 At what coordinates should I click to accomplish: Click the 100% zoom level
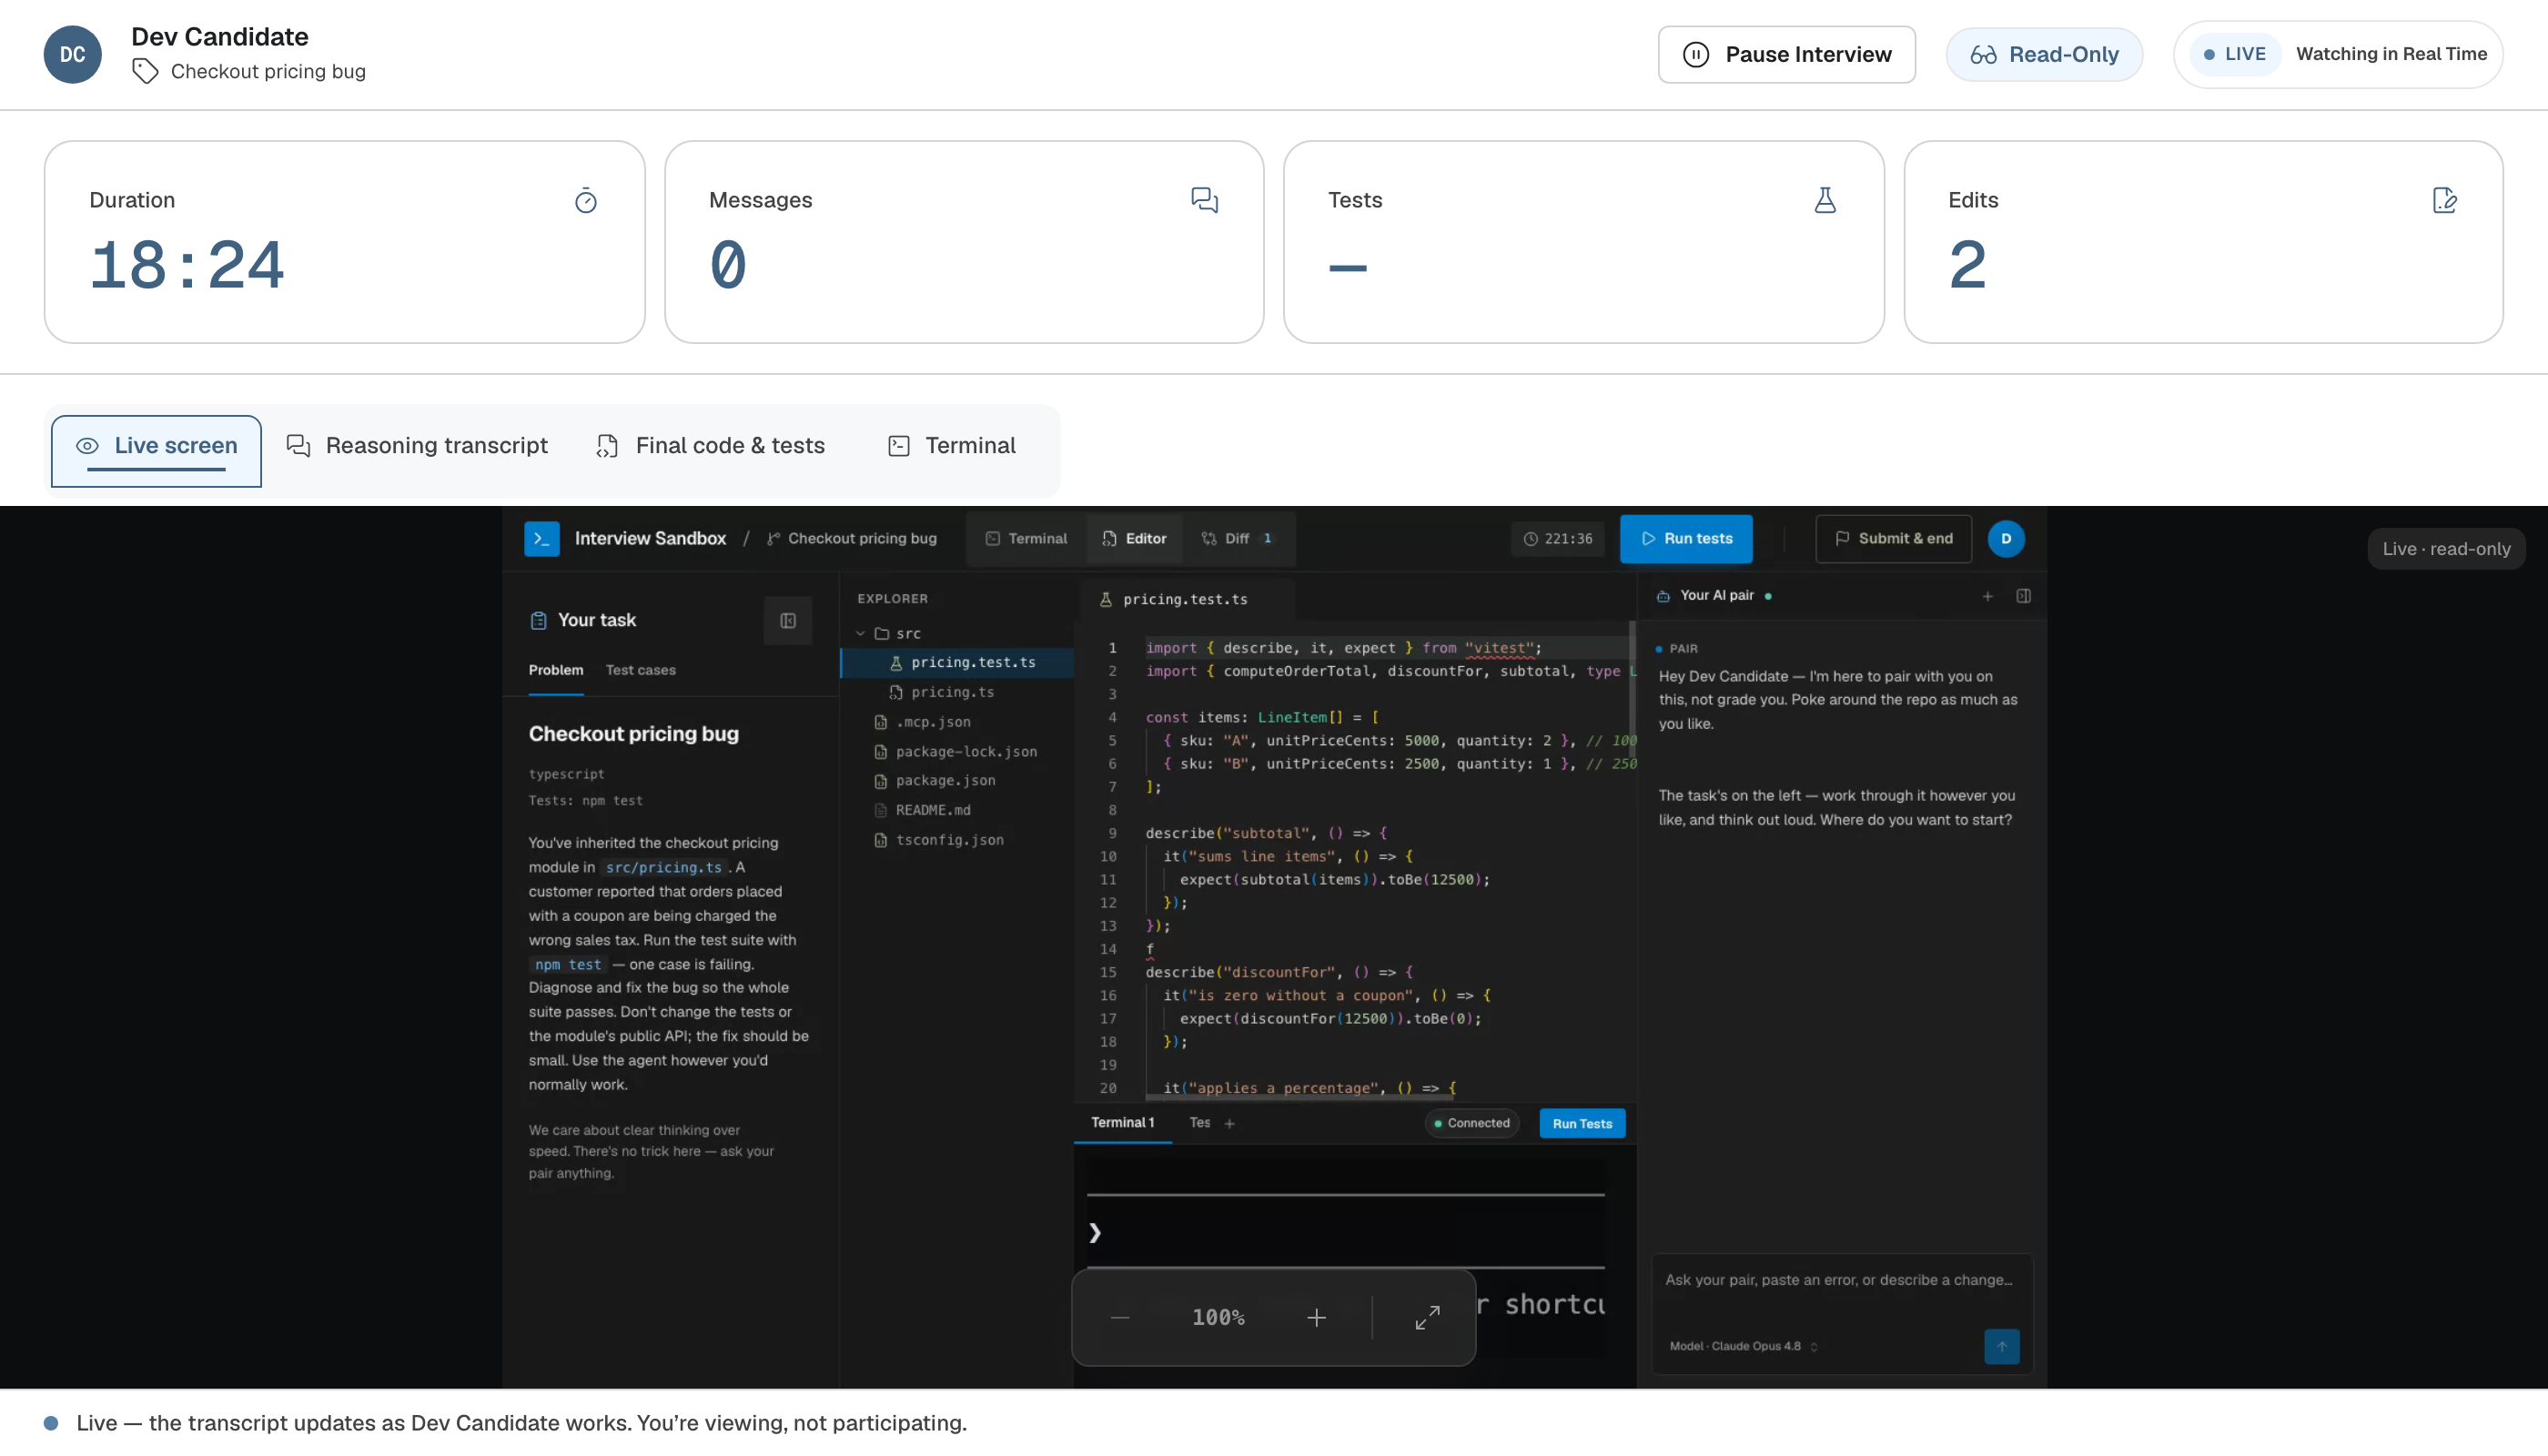(x=1218, y=1318)
